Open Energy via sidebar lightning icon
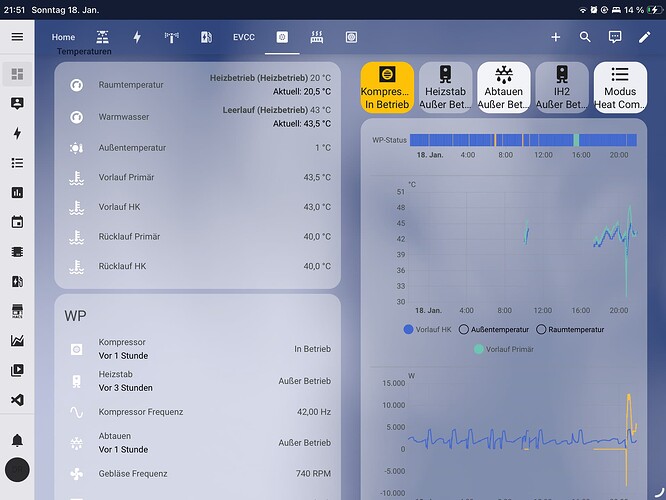666x500 pixels. [x=17, y=133]
